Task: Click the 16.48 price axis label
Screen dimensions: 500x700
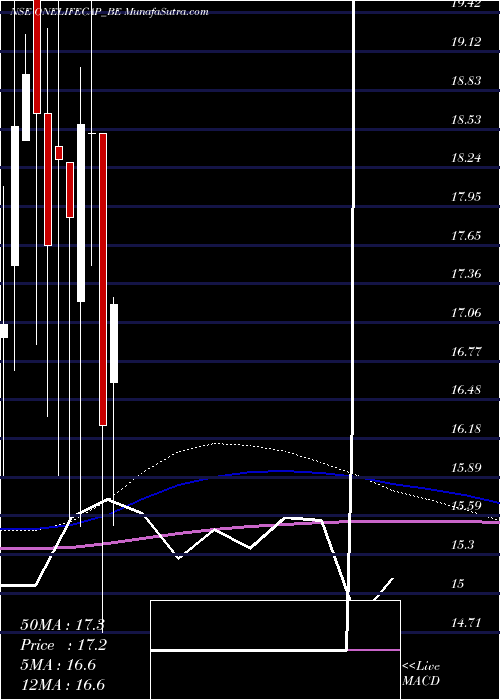Action: 466,390
